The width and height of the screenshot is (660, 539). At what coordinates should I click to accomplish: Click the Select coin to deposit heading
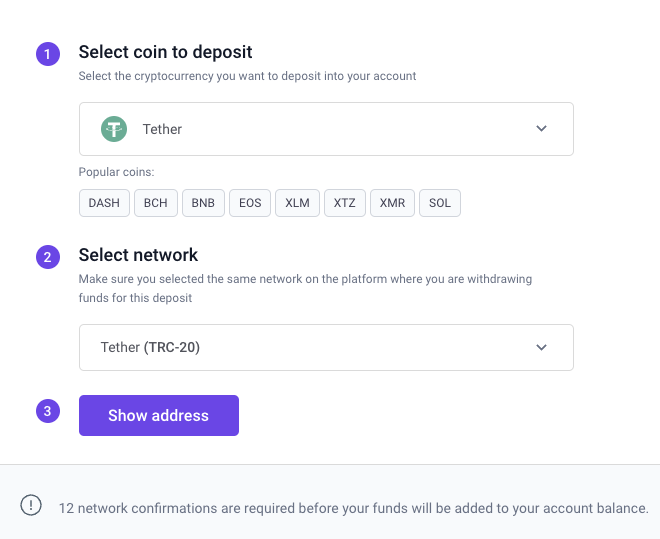point(165,52)
